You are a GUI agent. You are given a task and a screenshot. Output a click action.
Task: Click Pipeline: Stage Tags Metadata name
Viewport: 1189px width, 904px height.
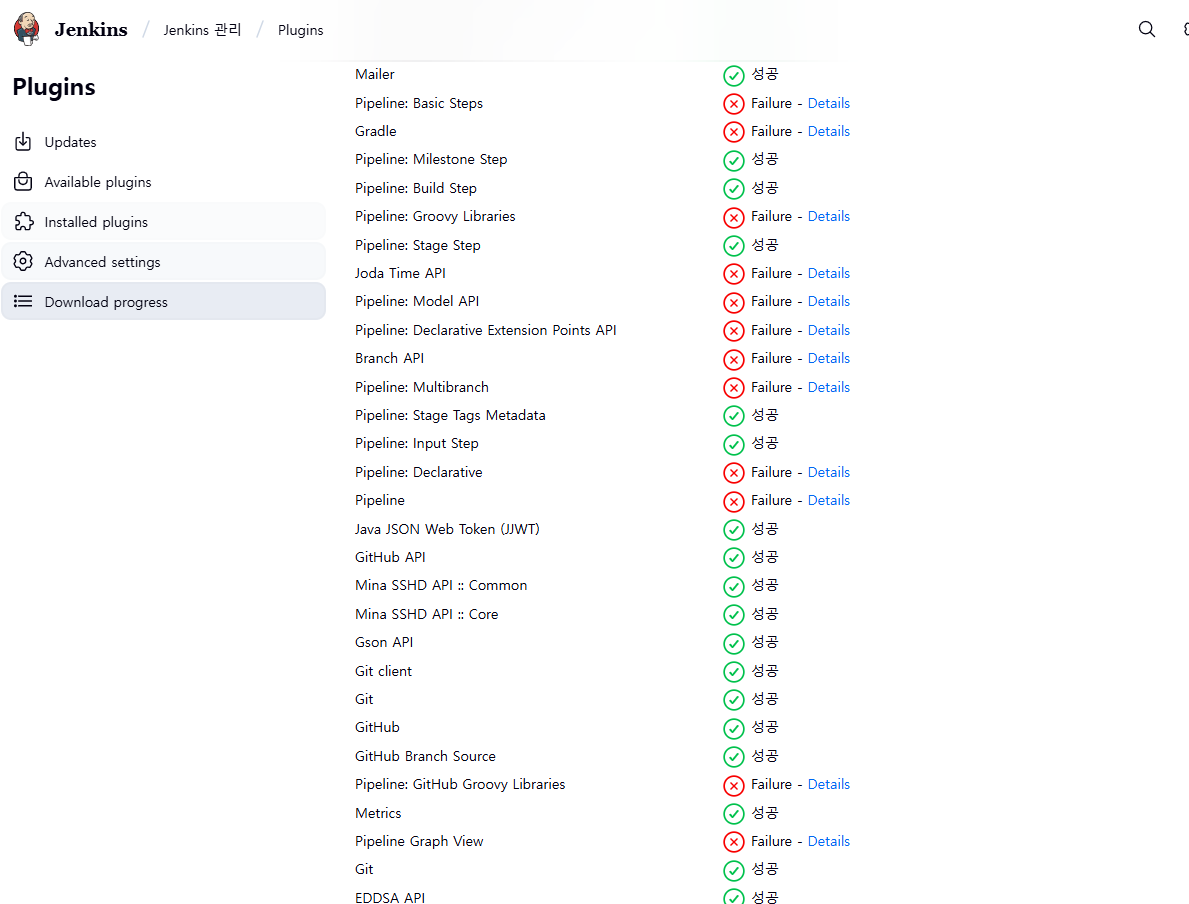(450, 415)
